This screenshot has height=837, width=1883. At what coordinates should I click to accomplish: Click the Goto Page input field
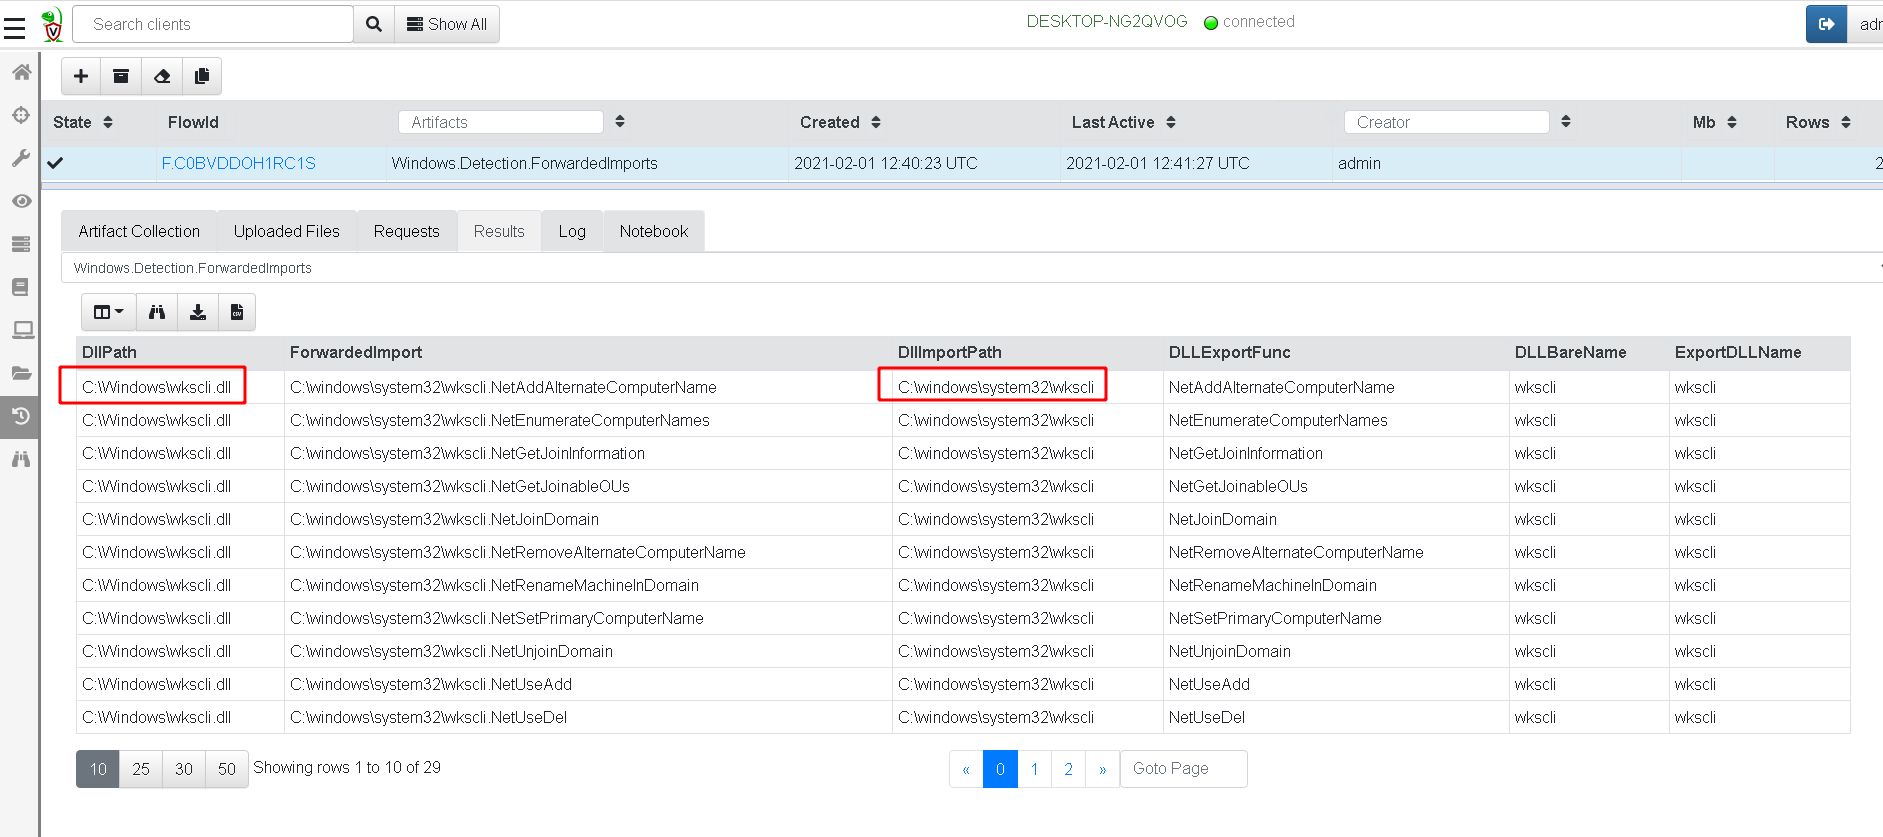point(1183,769)
